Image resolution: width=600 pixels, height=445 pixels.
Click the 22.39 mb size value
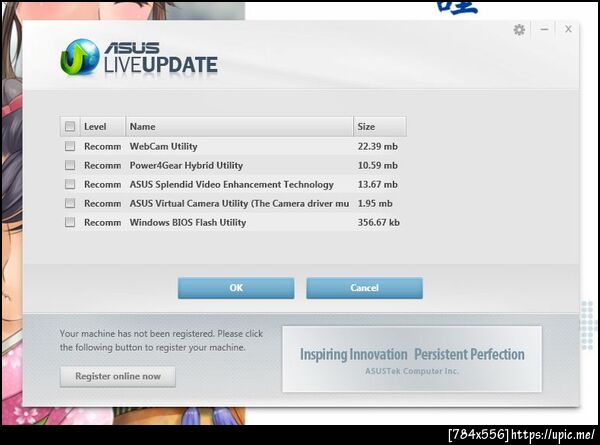pyautogui.click(x=378, y=147)
